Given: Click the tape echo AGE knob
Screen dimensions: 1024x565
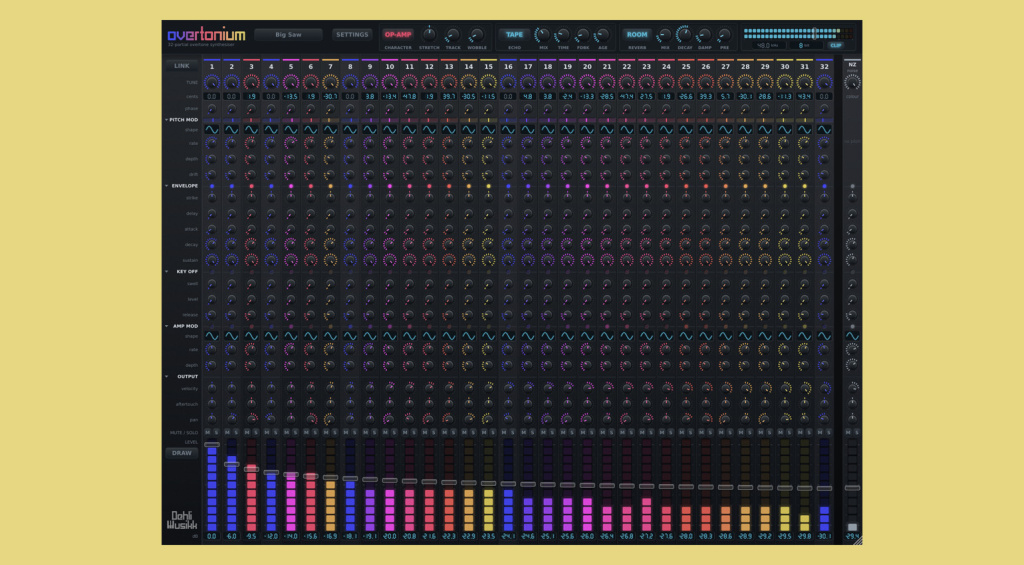Looking at the screenshot, I should (x=603, y=35).
